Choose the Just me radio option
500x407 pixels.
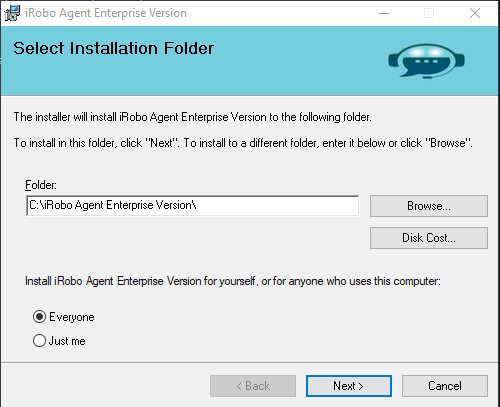pos(39,340)
